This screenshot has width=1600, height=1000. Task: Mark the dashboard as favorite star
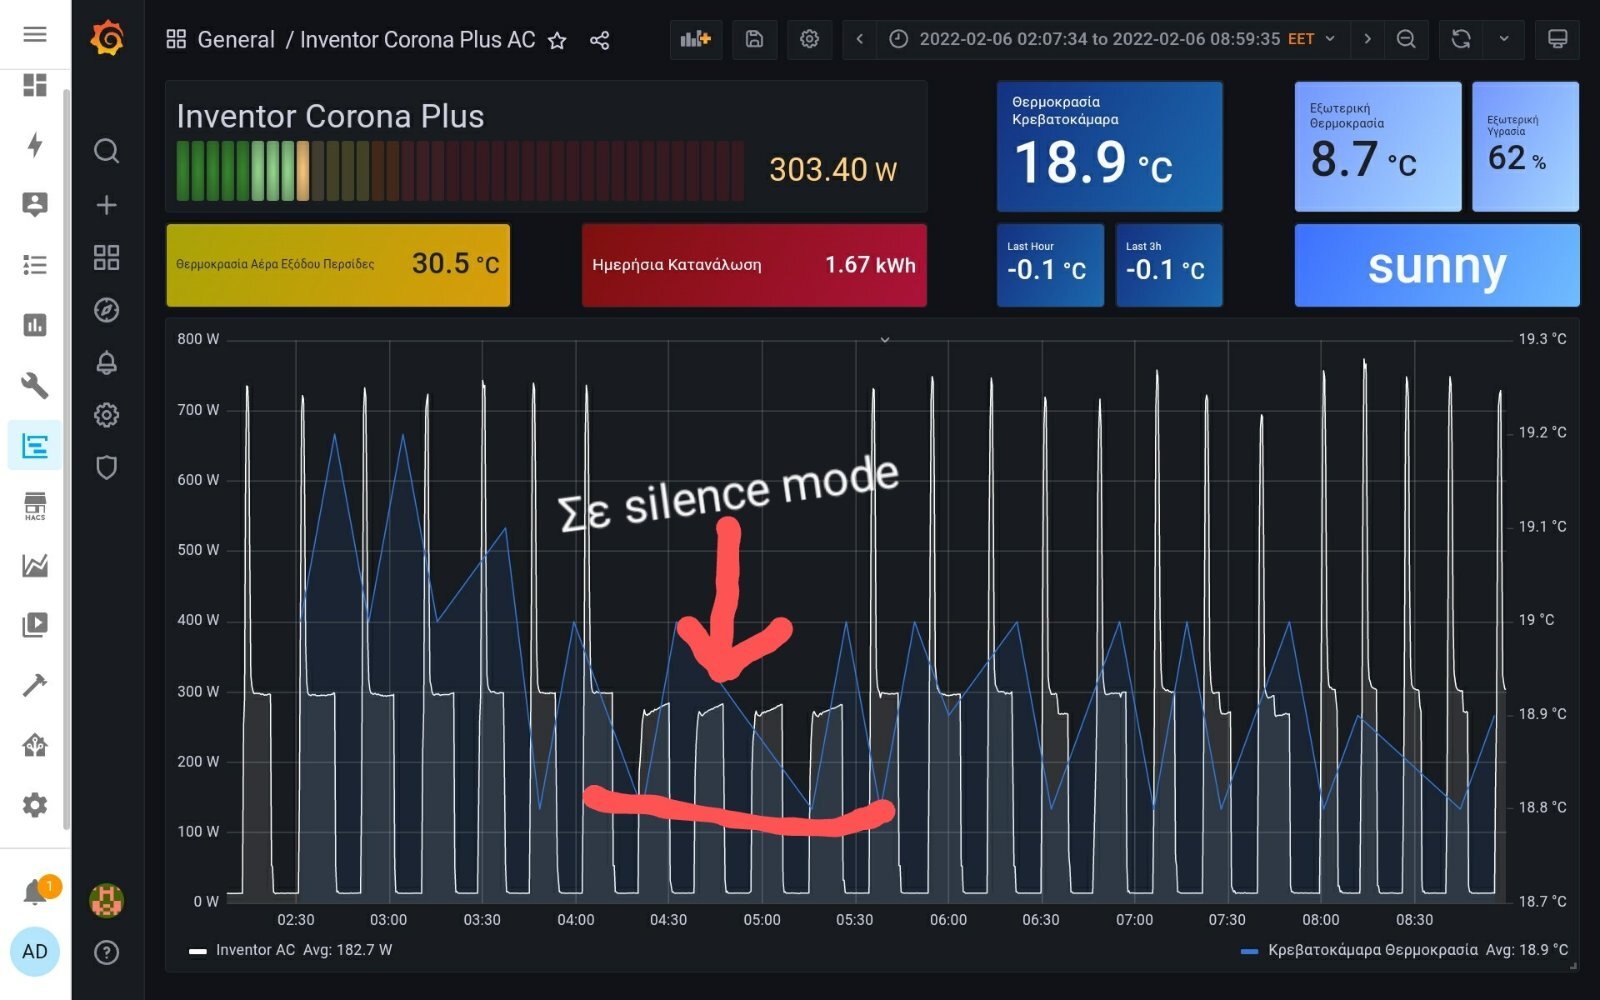point(557,40)
